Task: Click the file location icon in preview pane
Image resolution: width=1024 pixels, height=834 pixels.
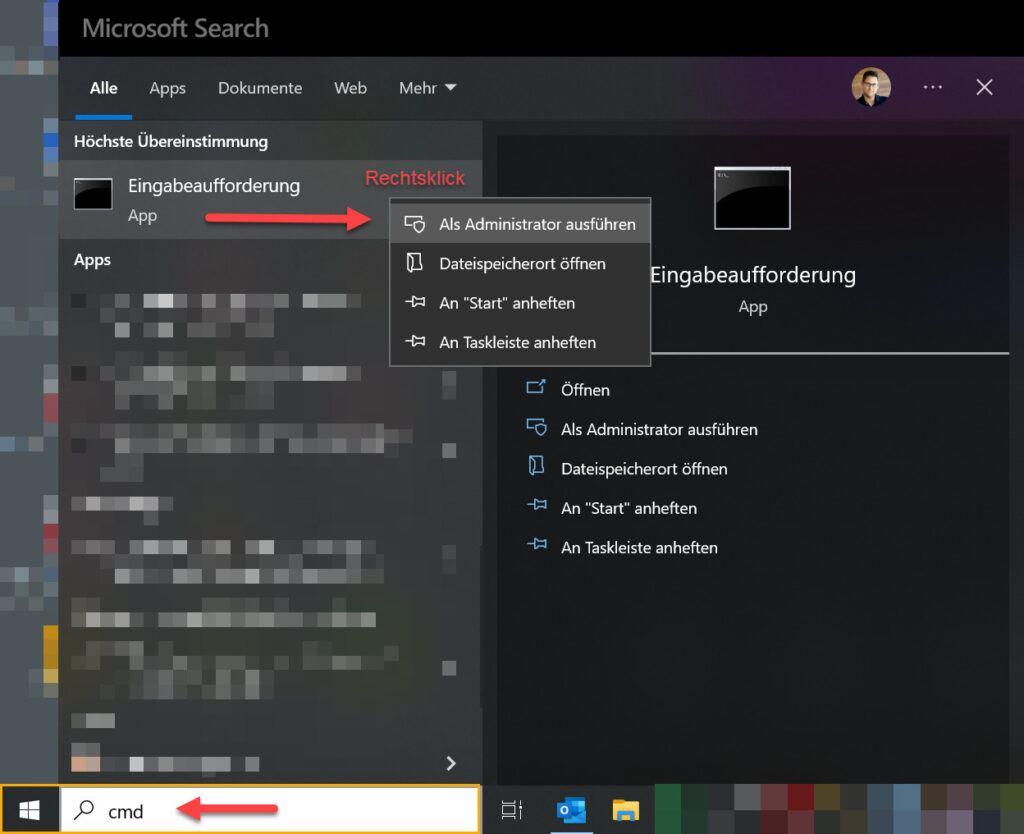Action: coord(536,466)
